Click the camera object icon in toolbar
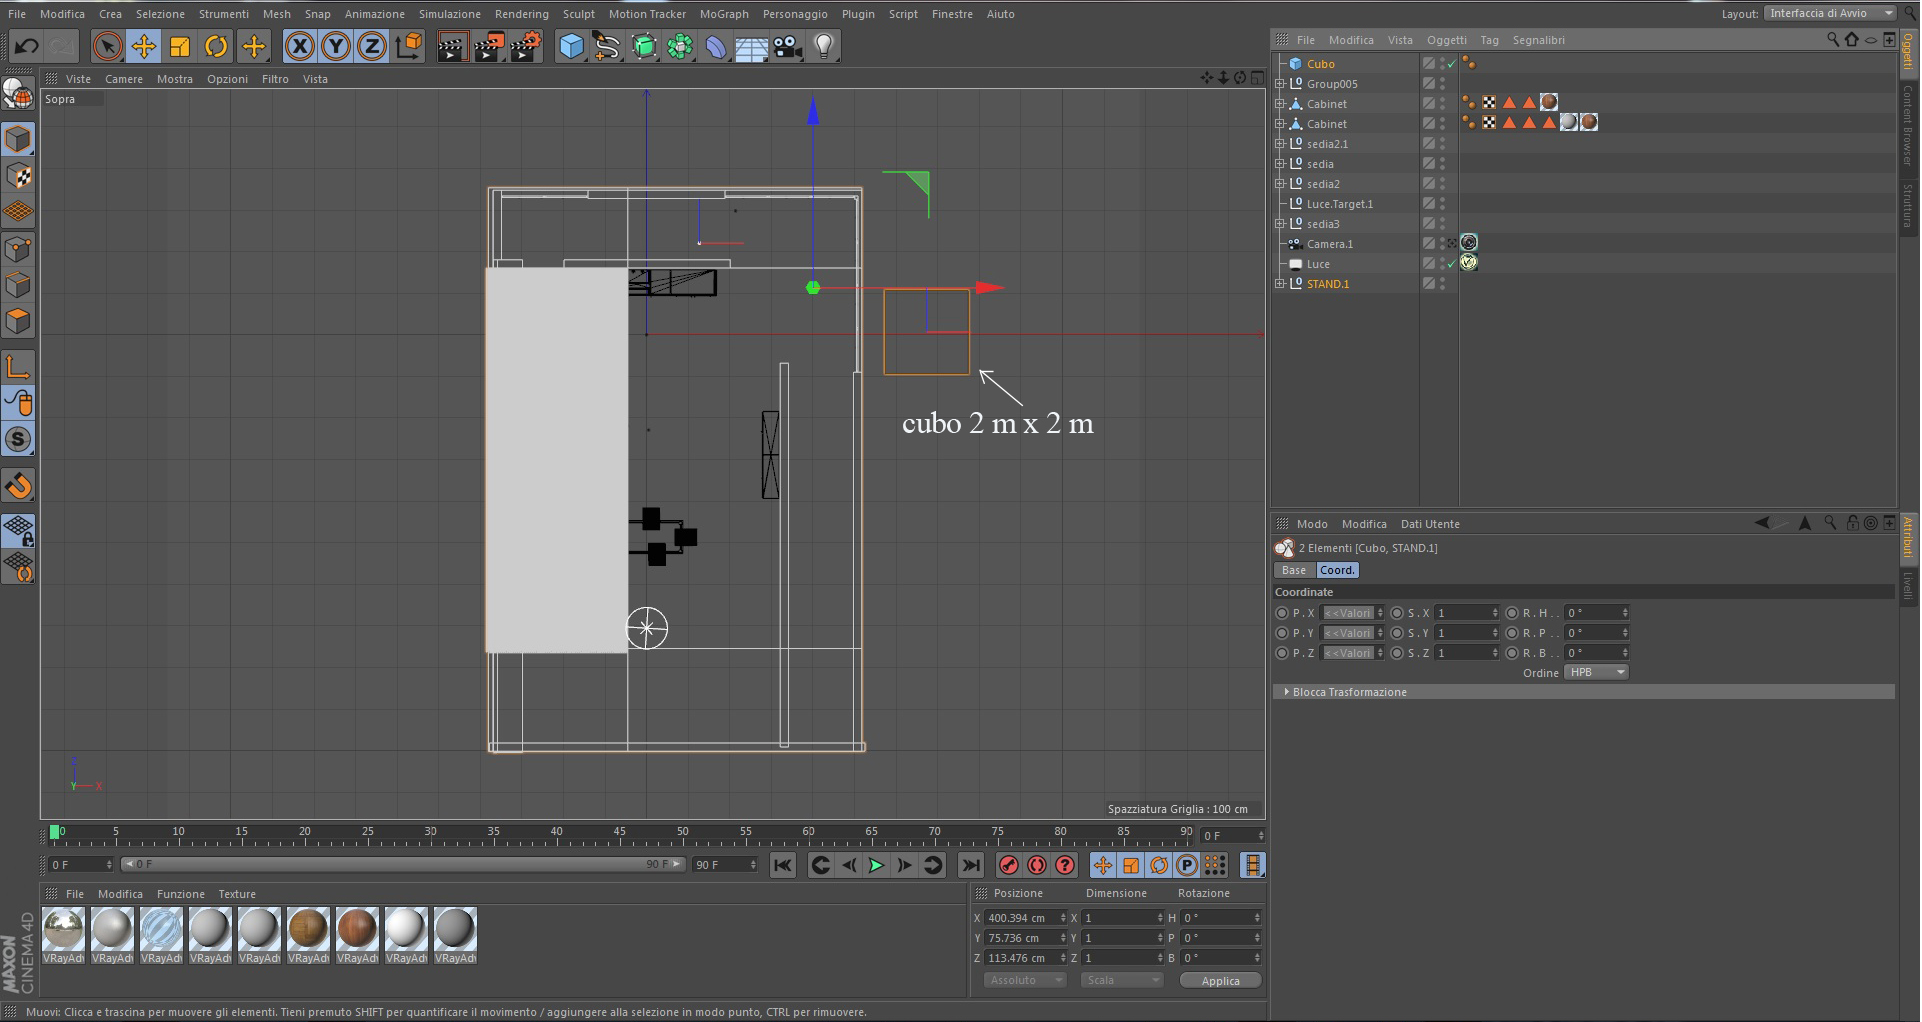 [788, 47]
